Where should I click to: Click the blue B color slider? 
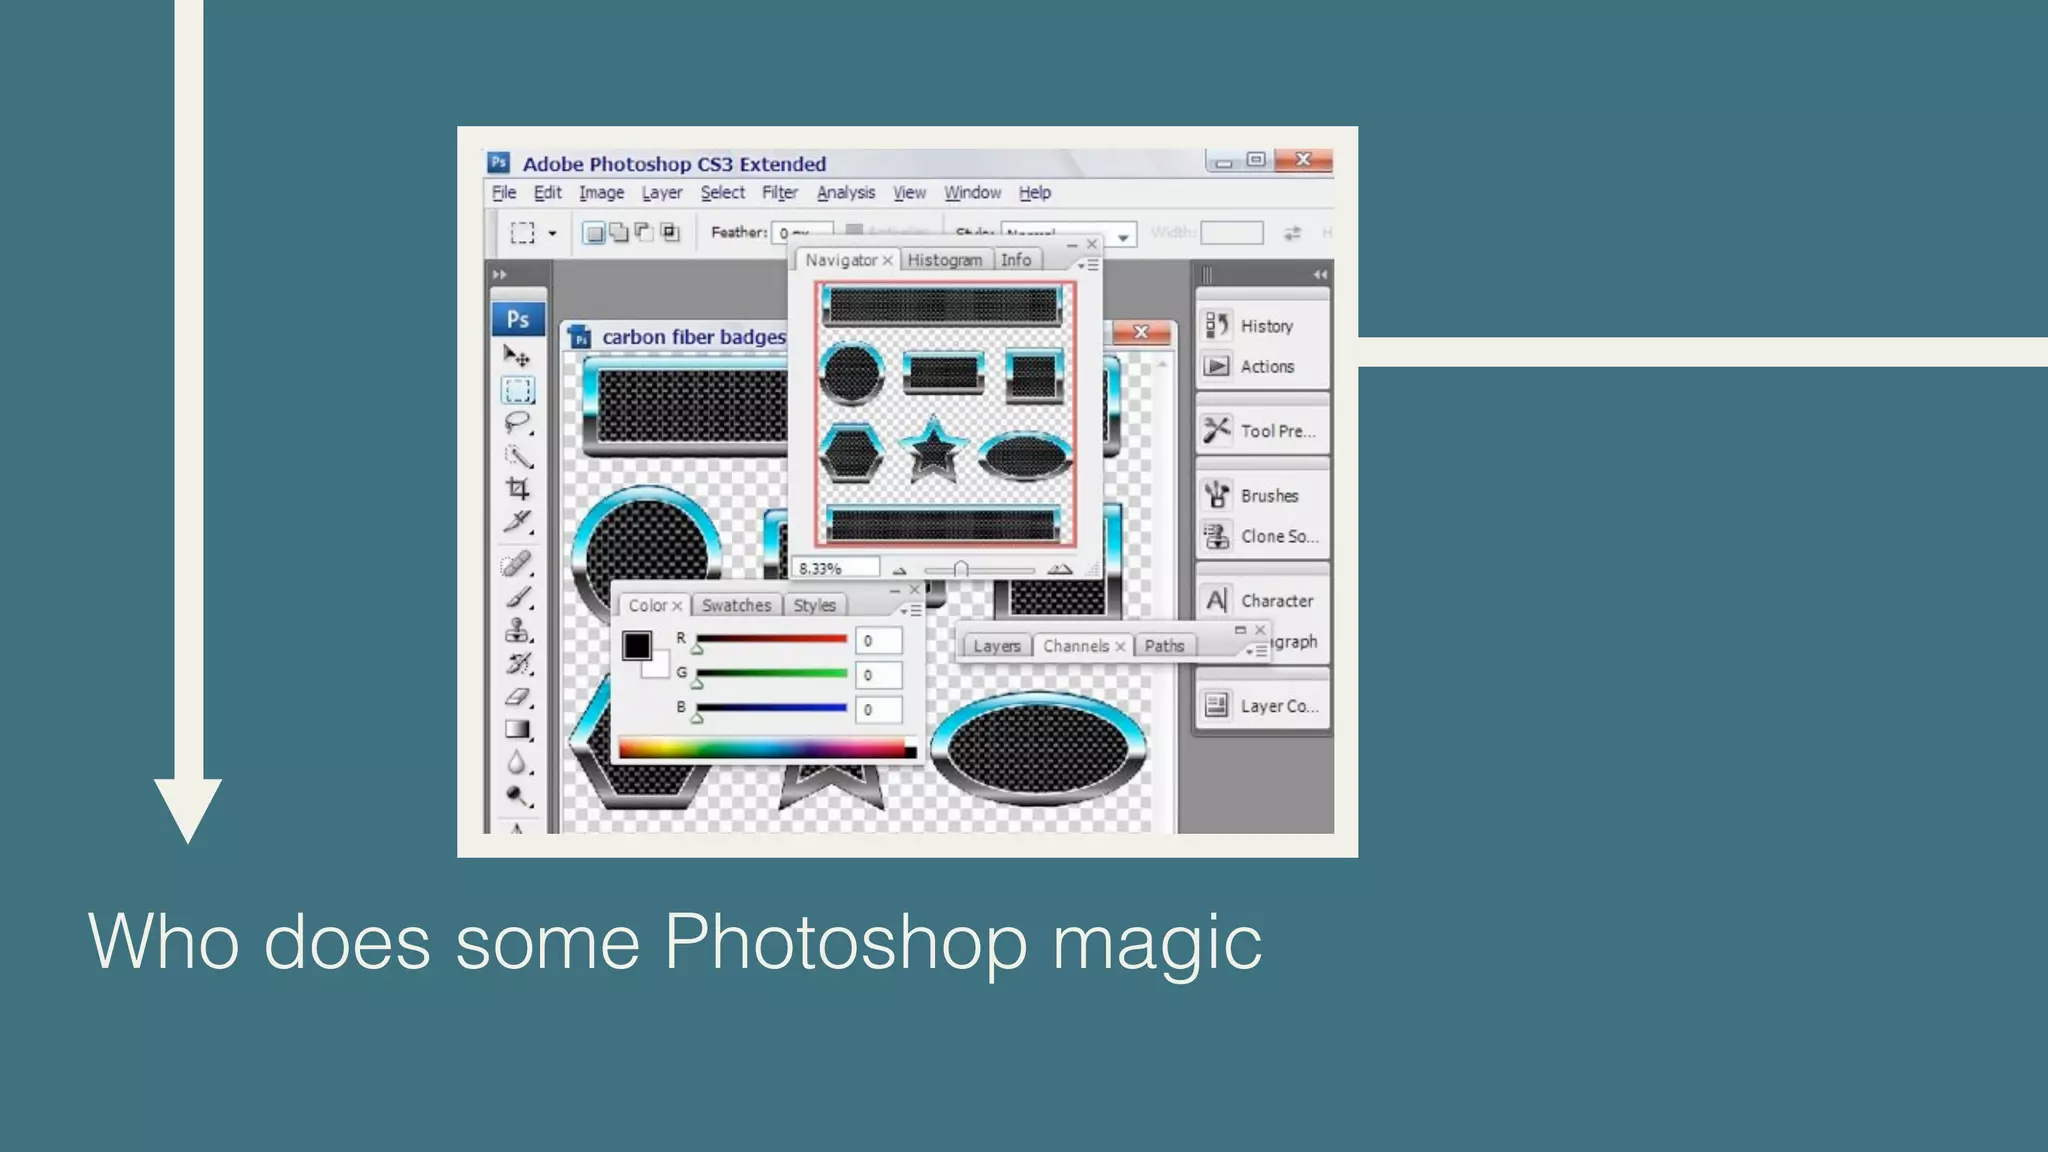click(771, 709)
